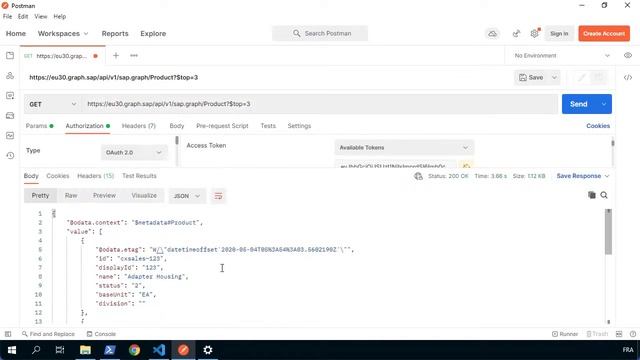The width and height of the screenshot is (640, 360).
Task: Click the Sign In button
Action: (x=559, y=33)
